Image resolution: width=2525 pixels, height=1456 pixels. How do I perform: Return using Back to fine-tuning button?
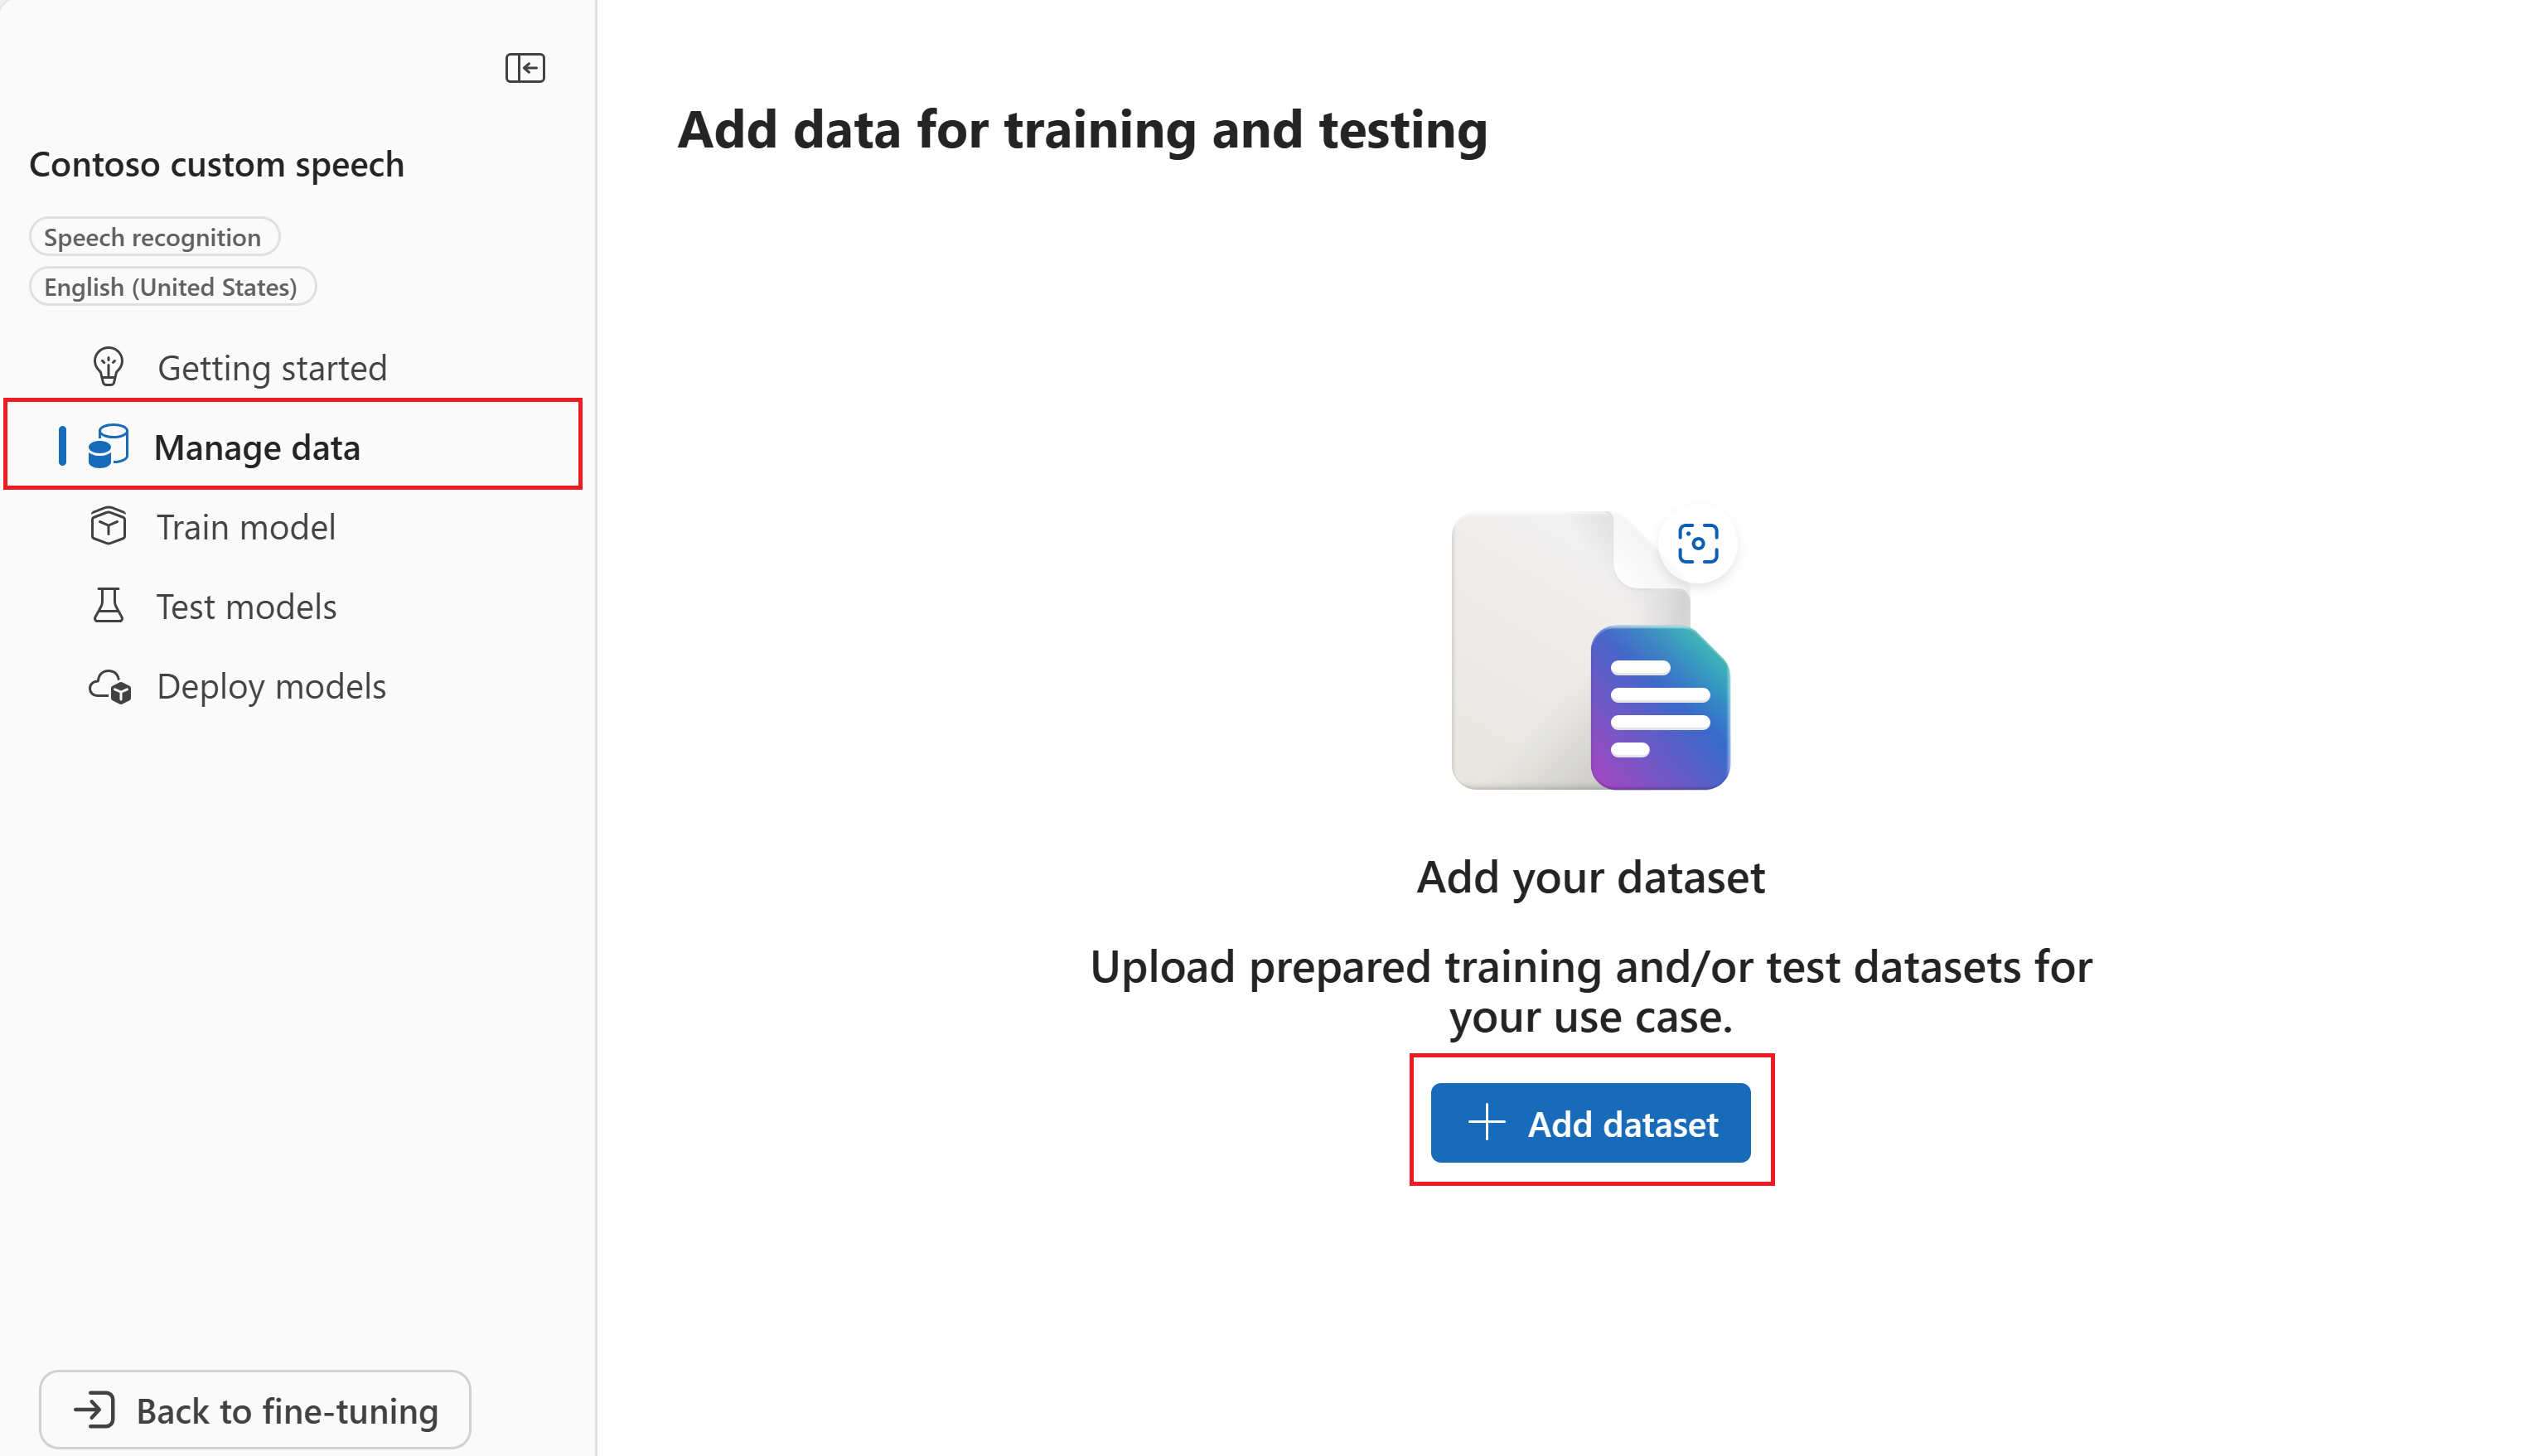click(255, 1410)
